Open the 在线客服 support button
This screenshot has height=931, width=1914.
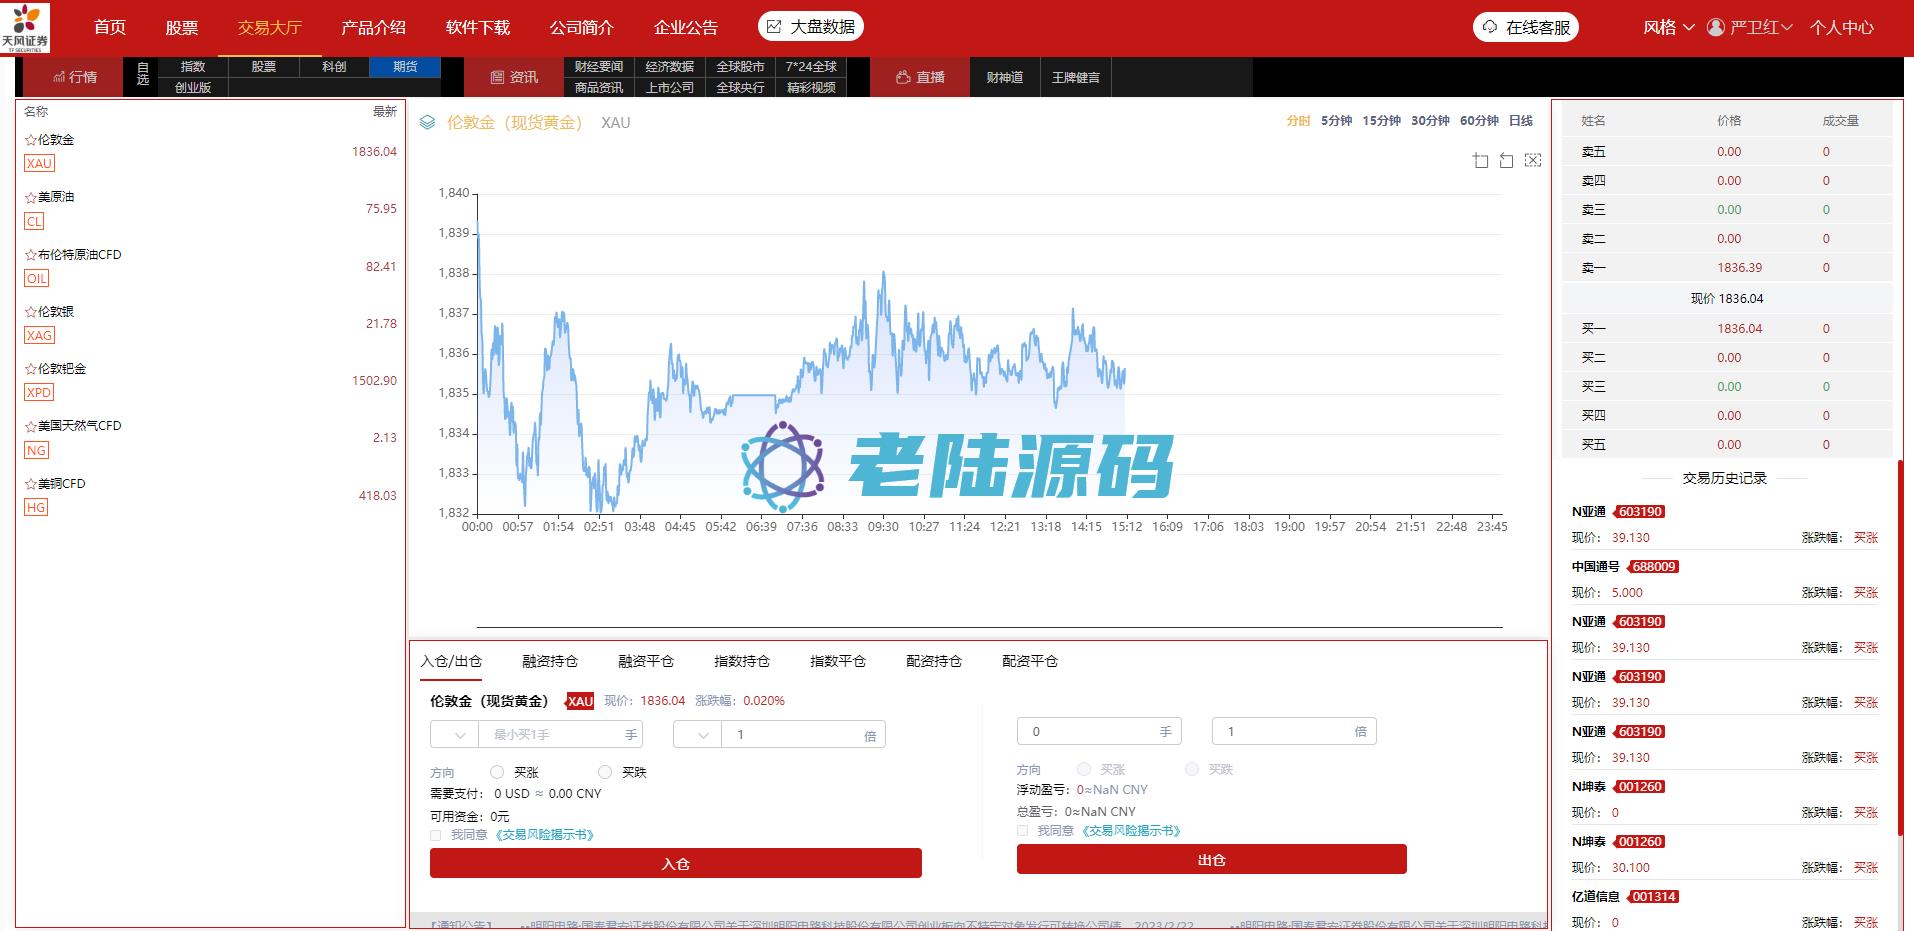coord(1525,27)
